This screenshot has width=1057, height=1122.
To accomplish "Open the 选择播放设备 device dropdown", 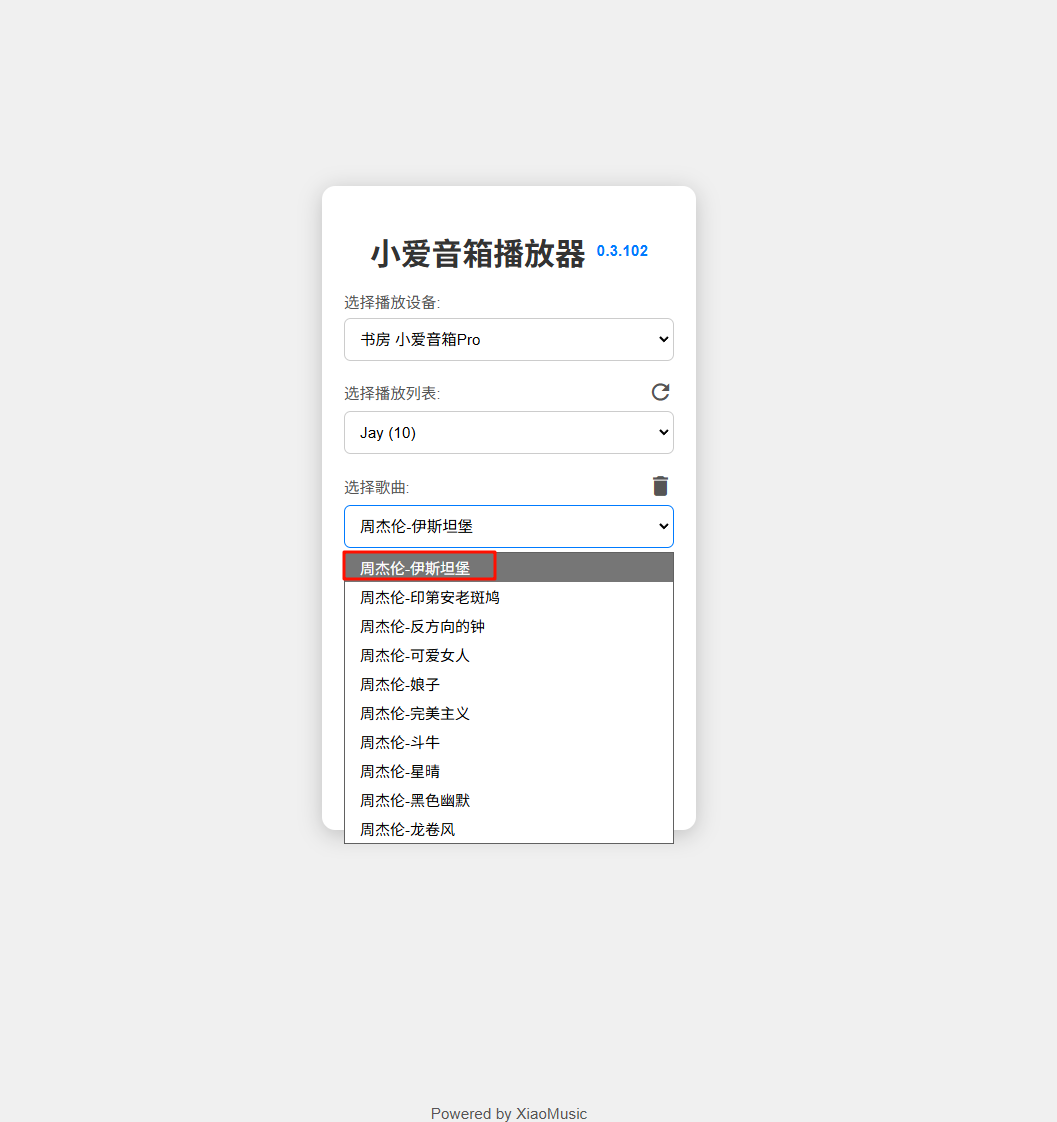I will [508, 340].
